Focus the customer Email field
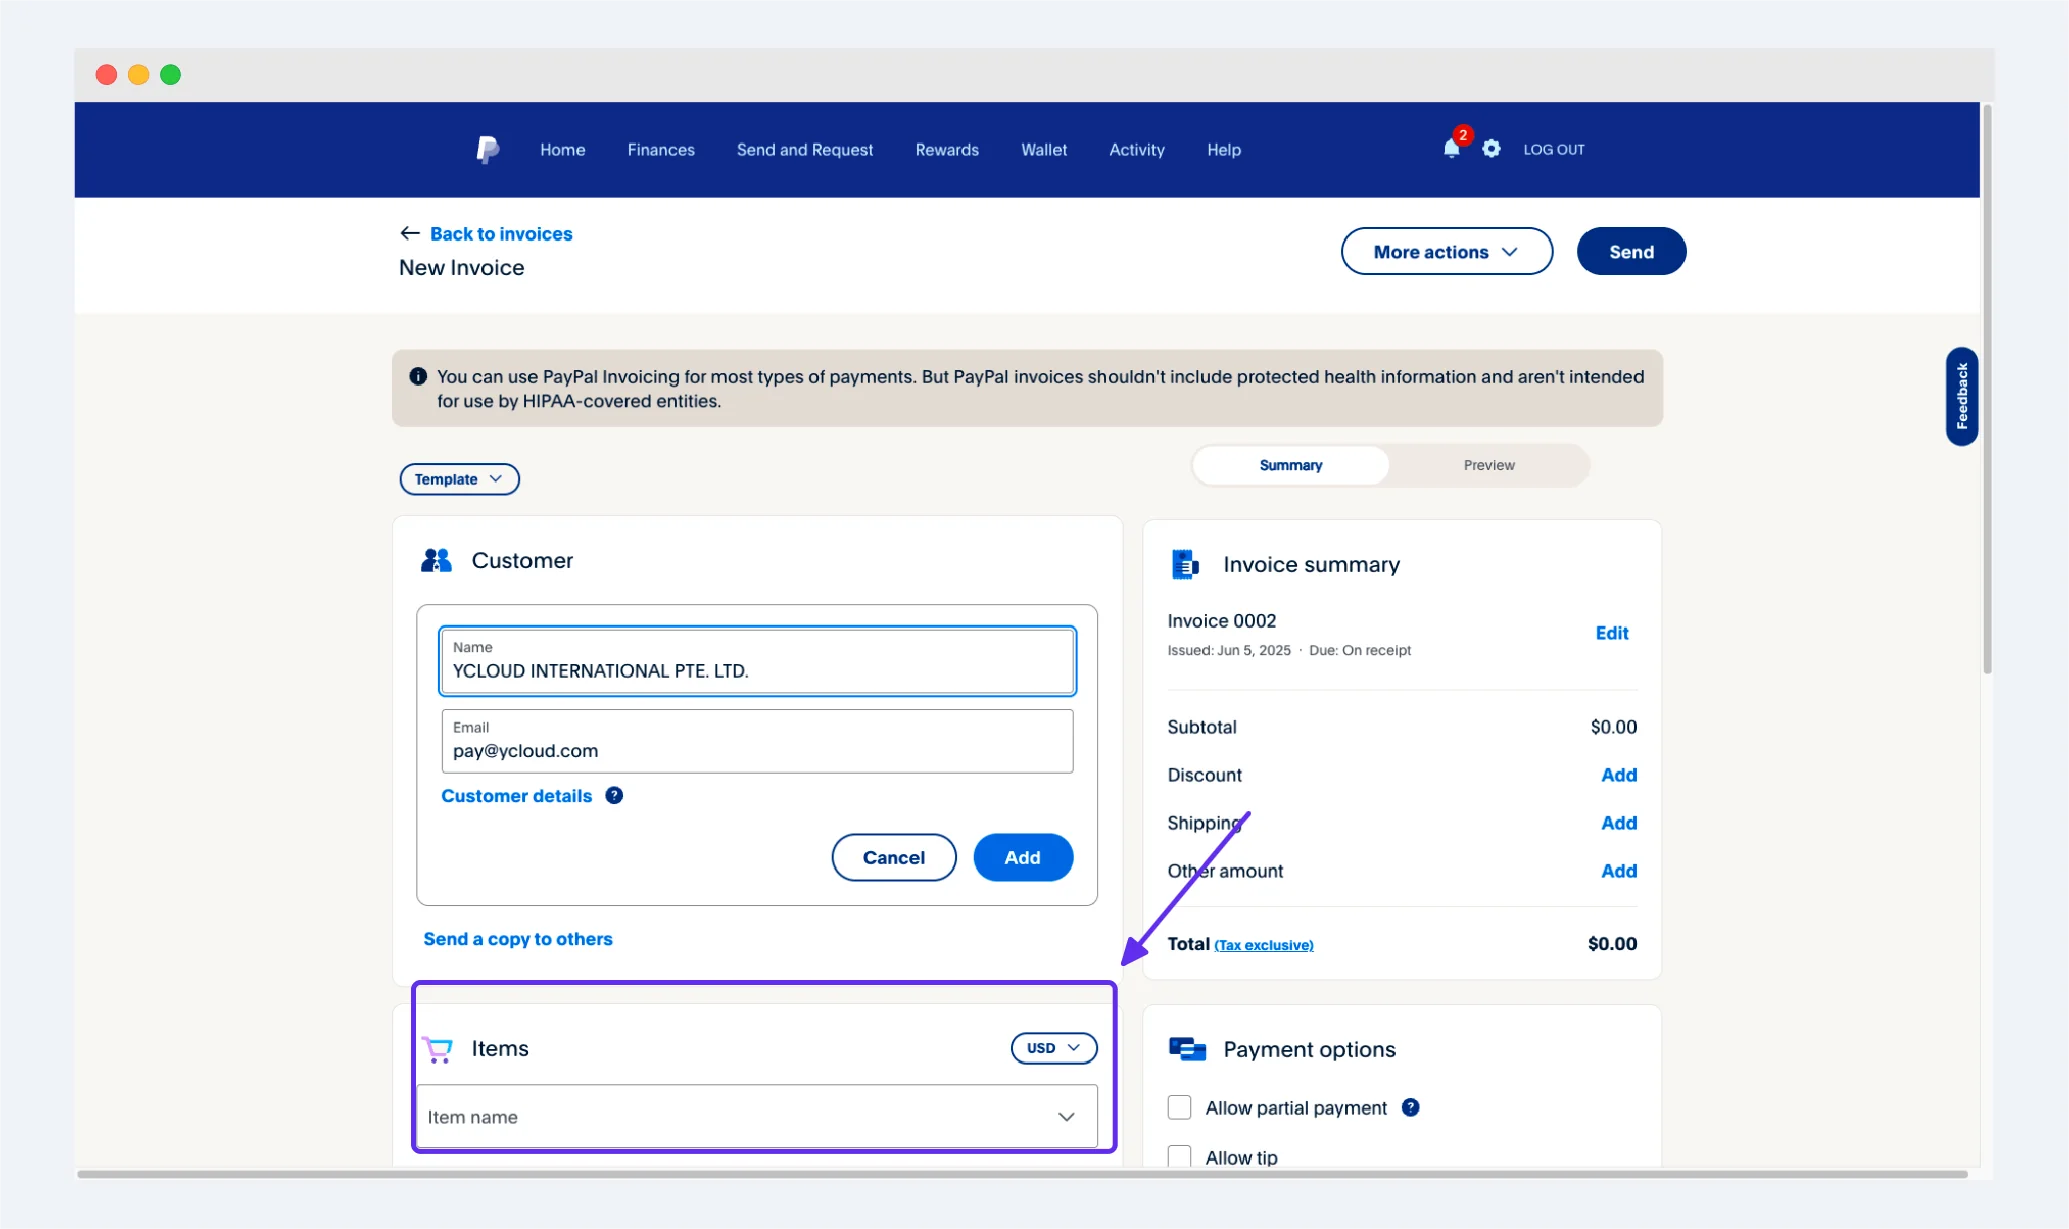 click(x=757, y=741)
